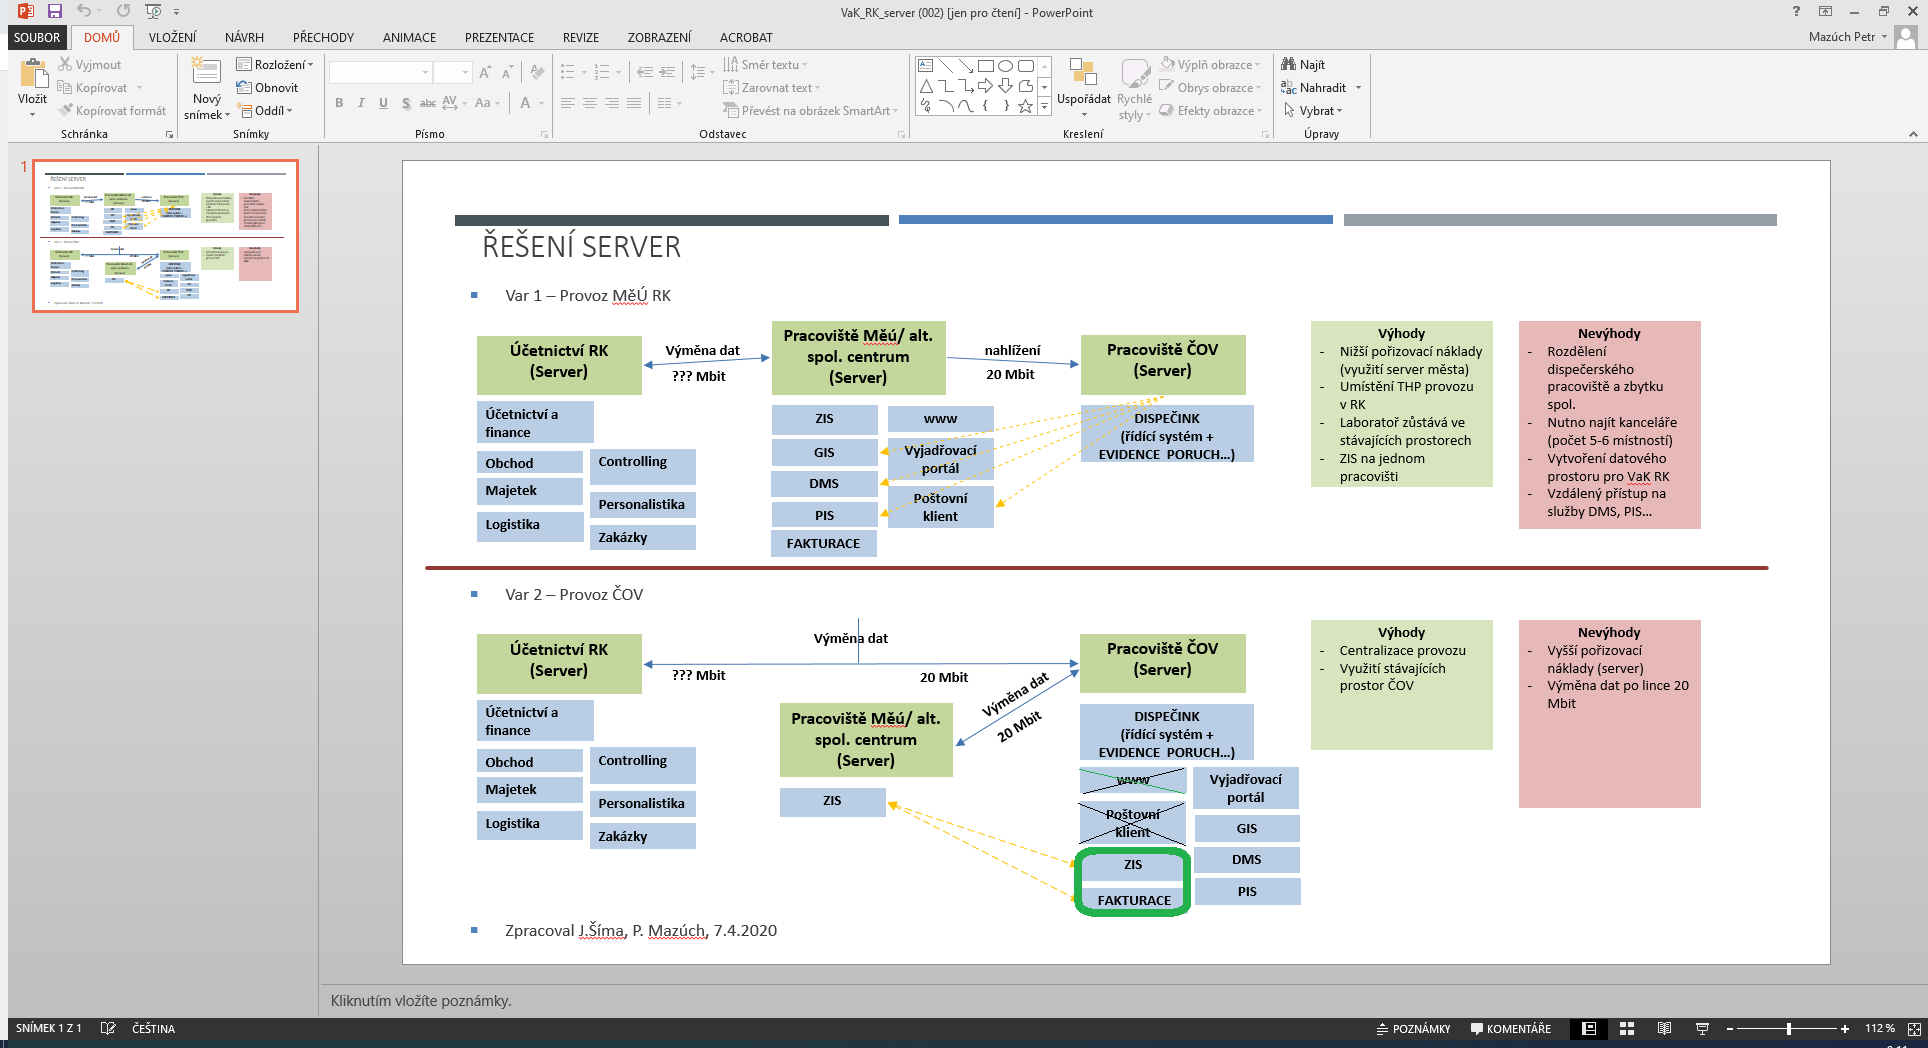Switch to the PŘECHODY tab
This screenshot has width=1928, height=1048.
click(323, 37)
